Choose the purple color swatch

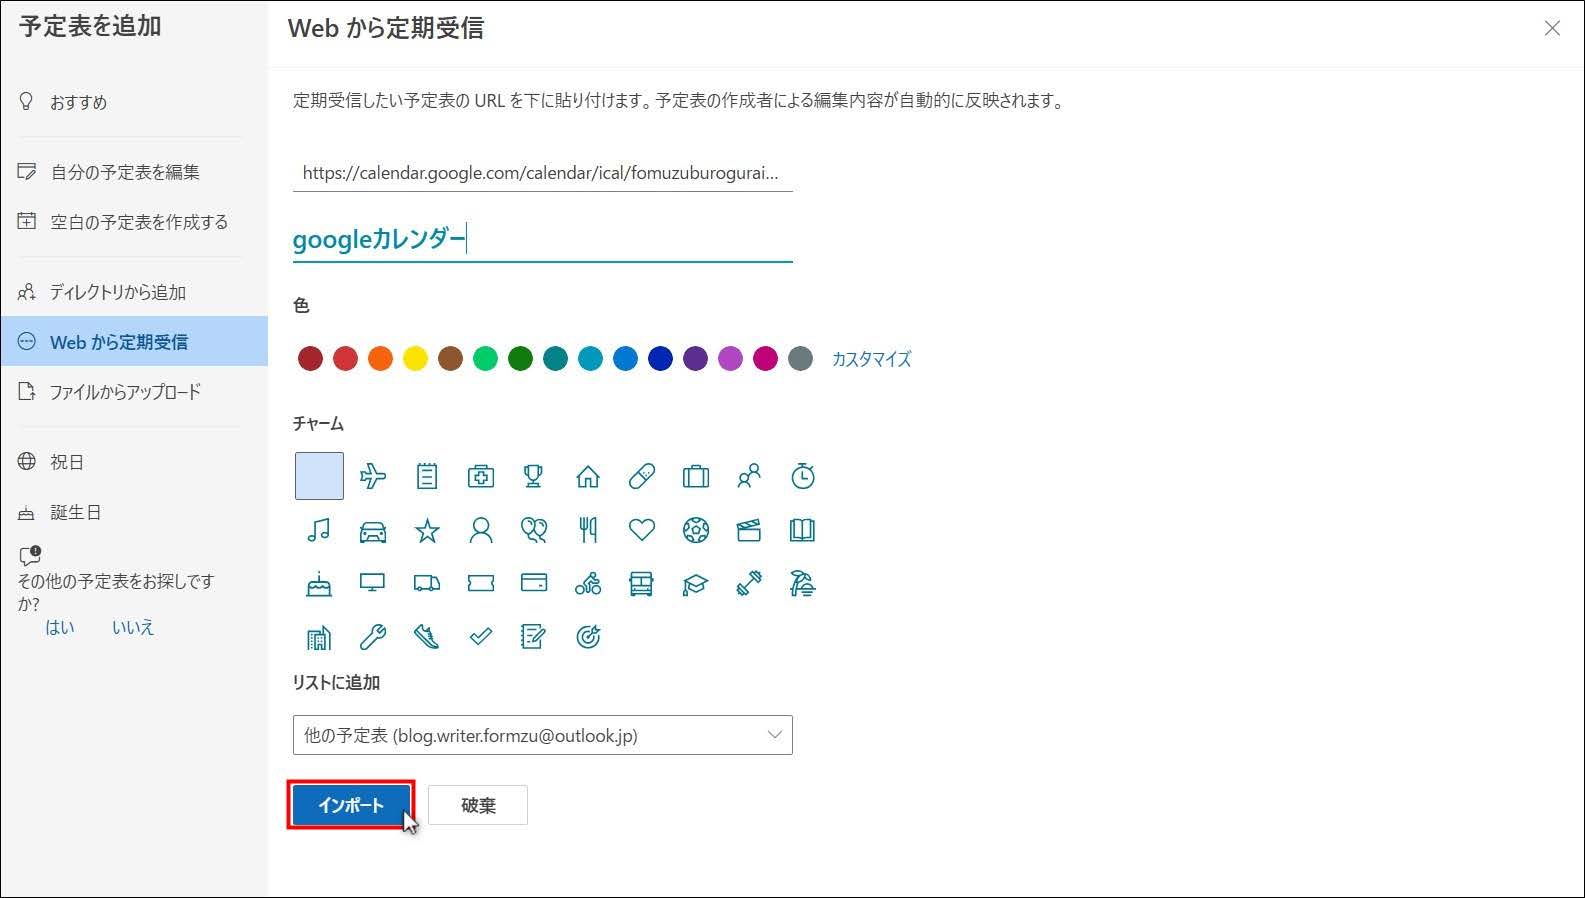point(695,359)
